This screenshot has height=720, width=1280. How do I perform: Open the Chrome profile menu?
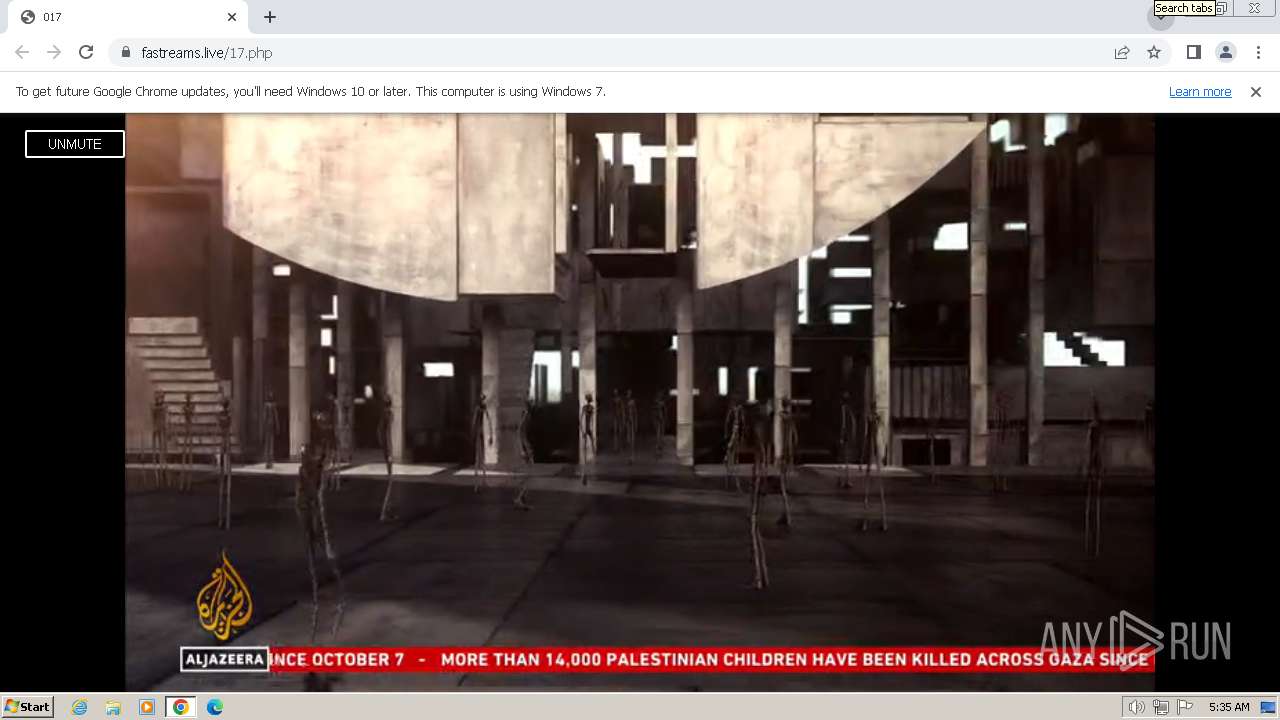coord(1225,52)
